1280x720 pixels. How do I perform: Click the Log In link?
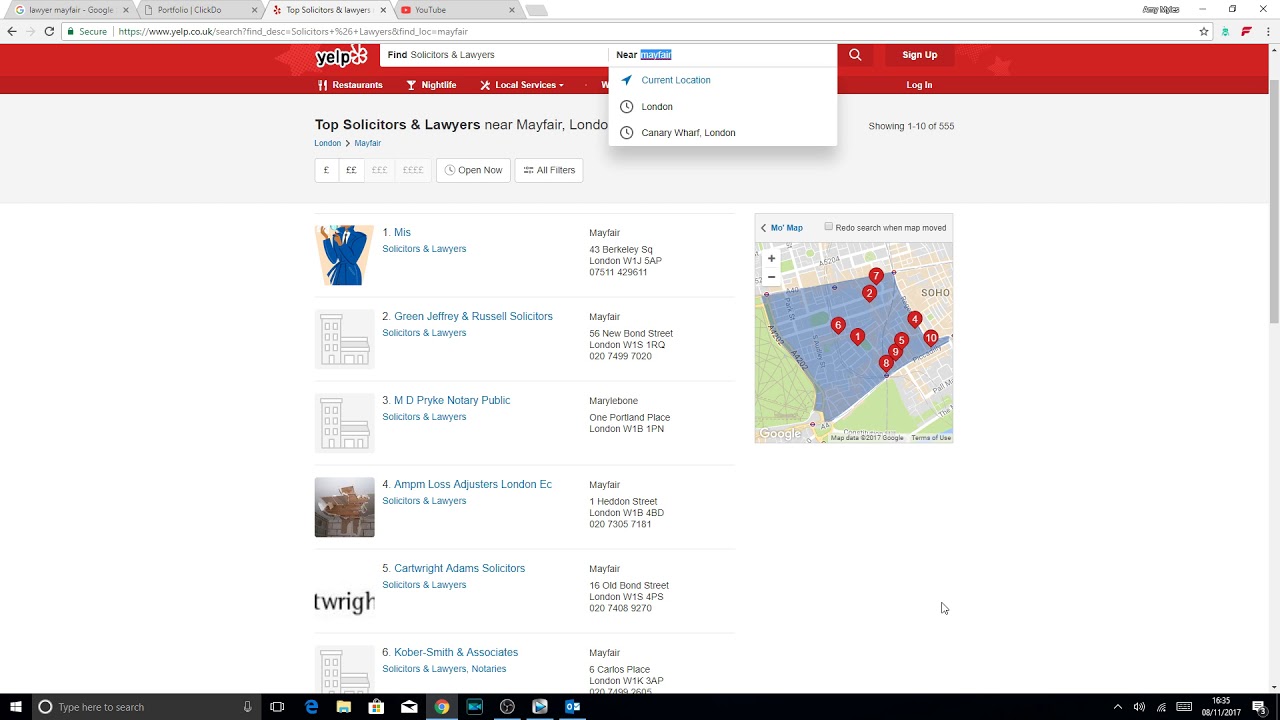pyautogui.click(x=919, y=85)
